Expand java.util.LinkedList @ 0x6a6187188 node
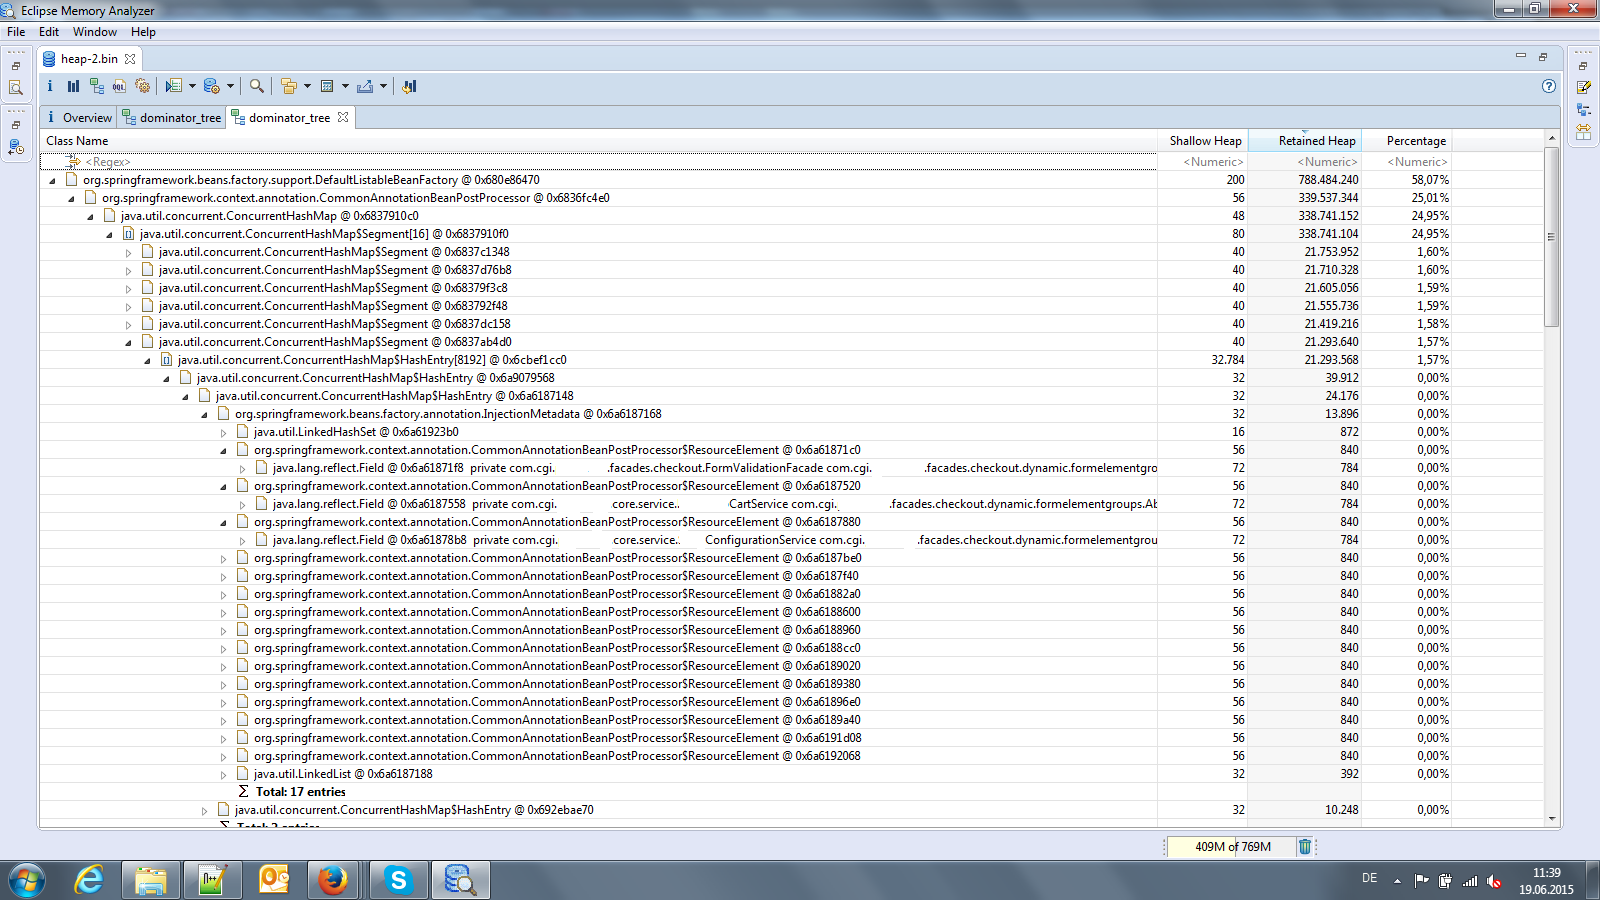1604x906 pixels. pos(224,775)
